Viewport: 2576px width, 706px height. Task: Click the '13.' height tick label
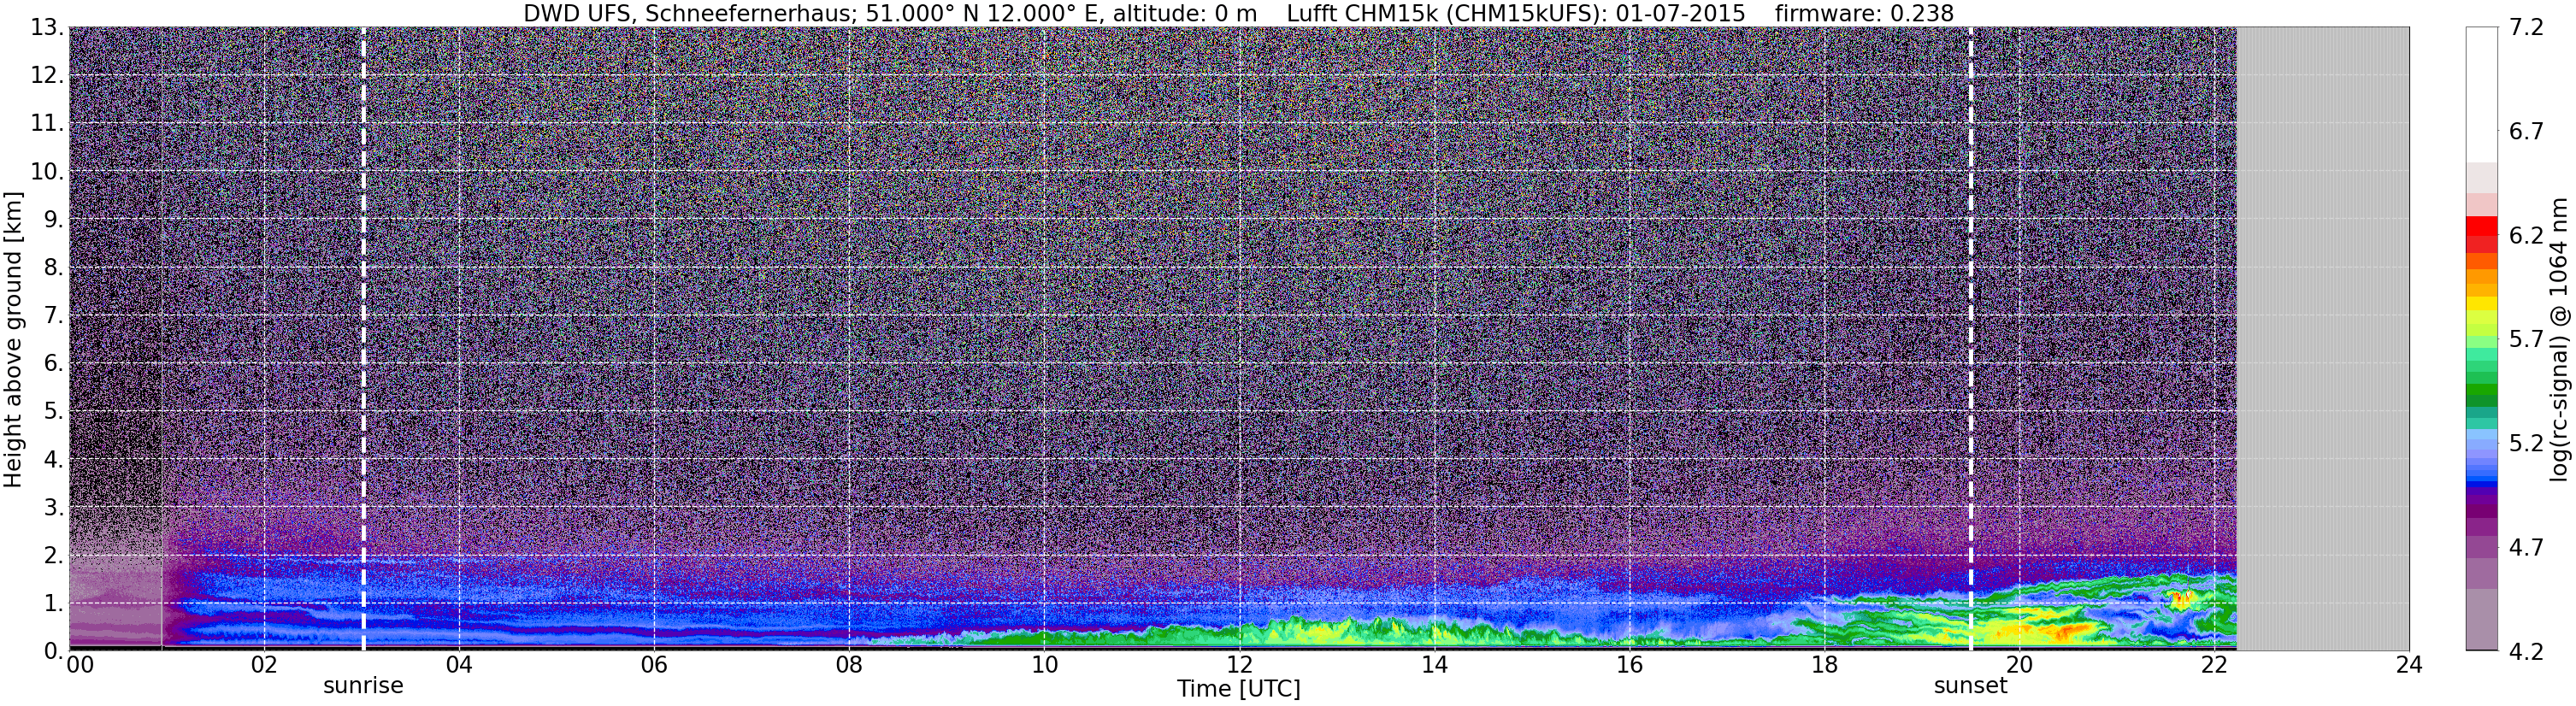click(46, 27)
